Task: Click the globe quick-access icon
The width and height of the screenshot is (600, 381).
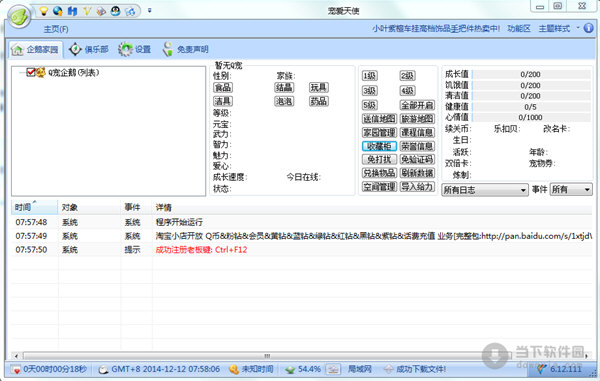Action: pos(58,11)
